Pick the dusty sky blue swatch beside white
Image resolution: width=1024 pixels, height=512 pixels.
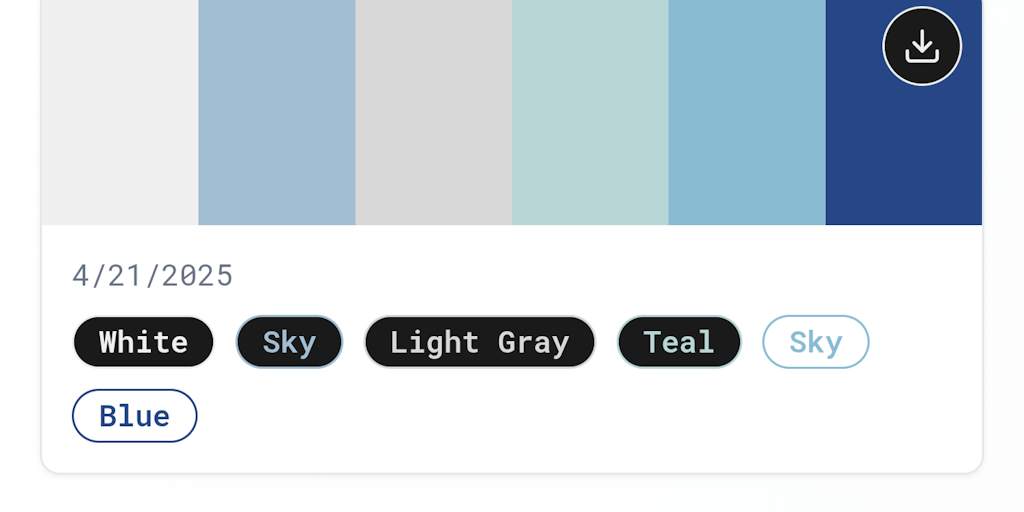pyautogui.click(x=277, y=112)
